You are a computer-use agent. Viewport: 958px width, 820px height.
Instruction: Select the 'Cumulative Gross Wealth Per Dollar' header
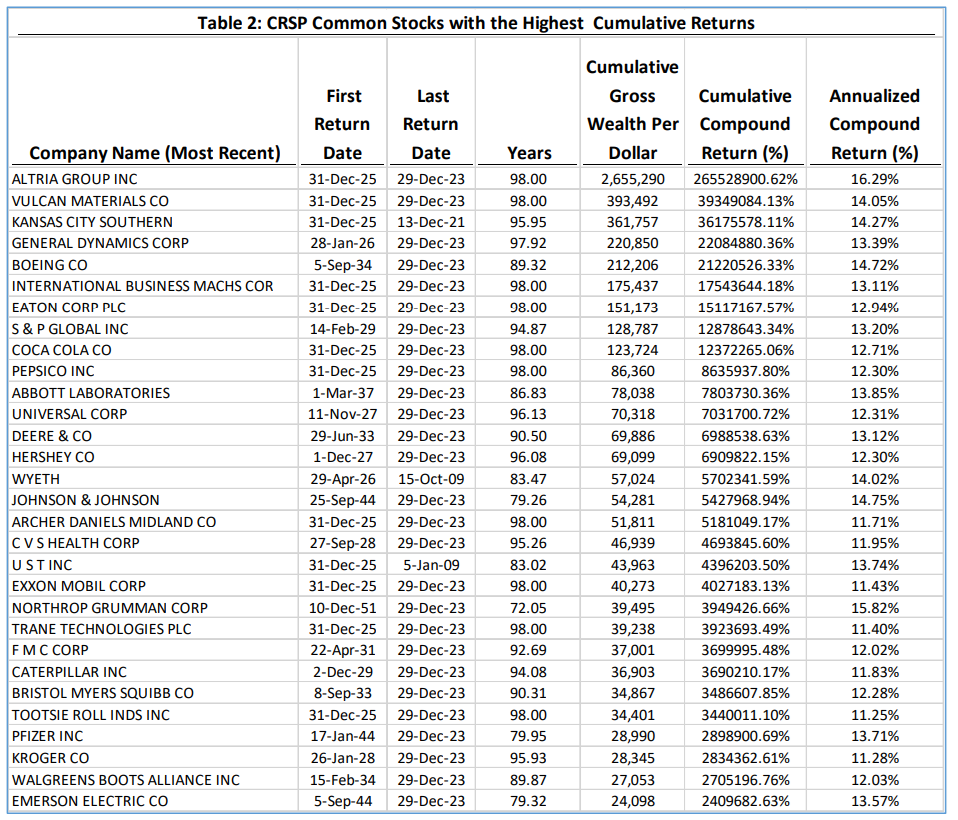[x=632, y=110]
